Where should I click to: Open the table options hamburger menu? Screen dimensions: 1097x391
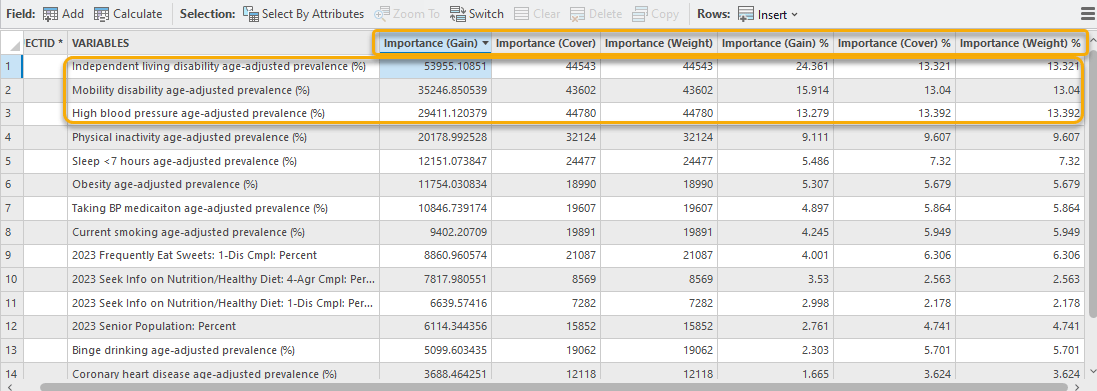(x=1087, y=14)
